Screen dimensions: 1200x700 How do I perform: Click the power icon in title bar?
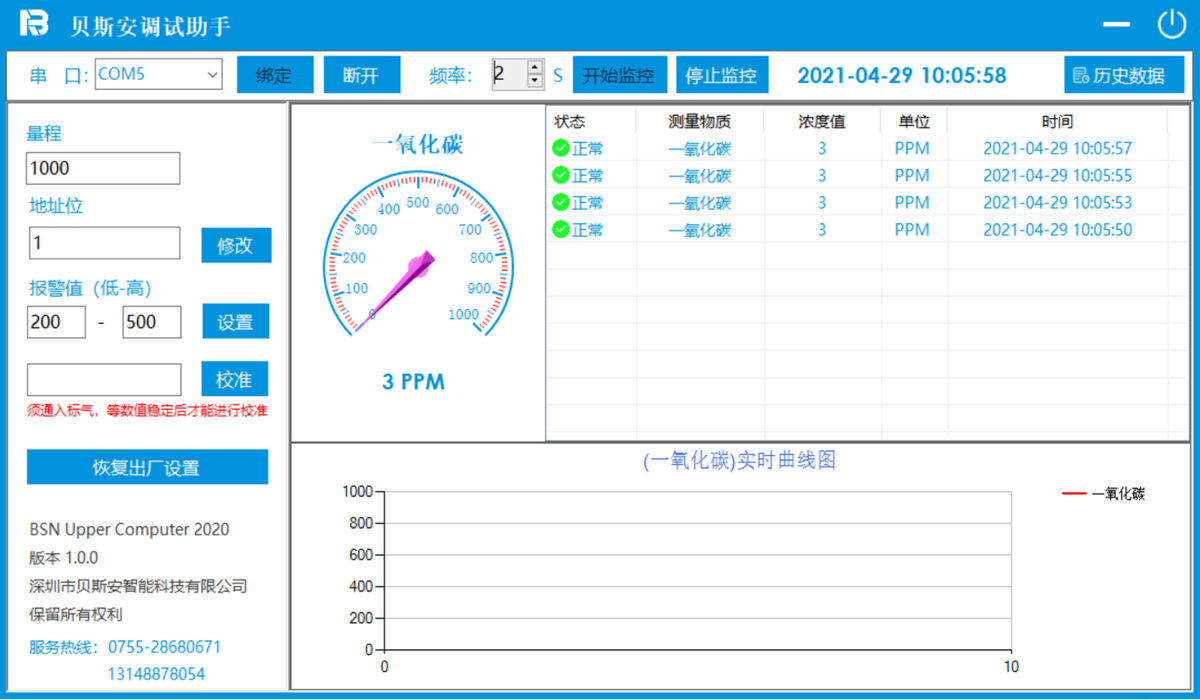[x=1171, y=25]
